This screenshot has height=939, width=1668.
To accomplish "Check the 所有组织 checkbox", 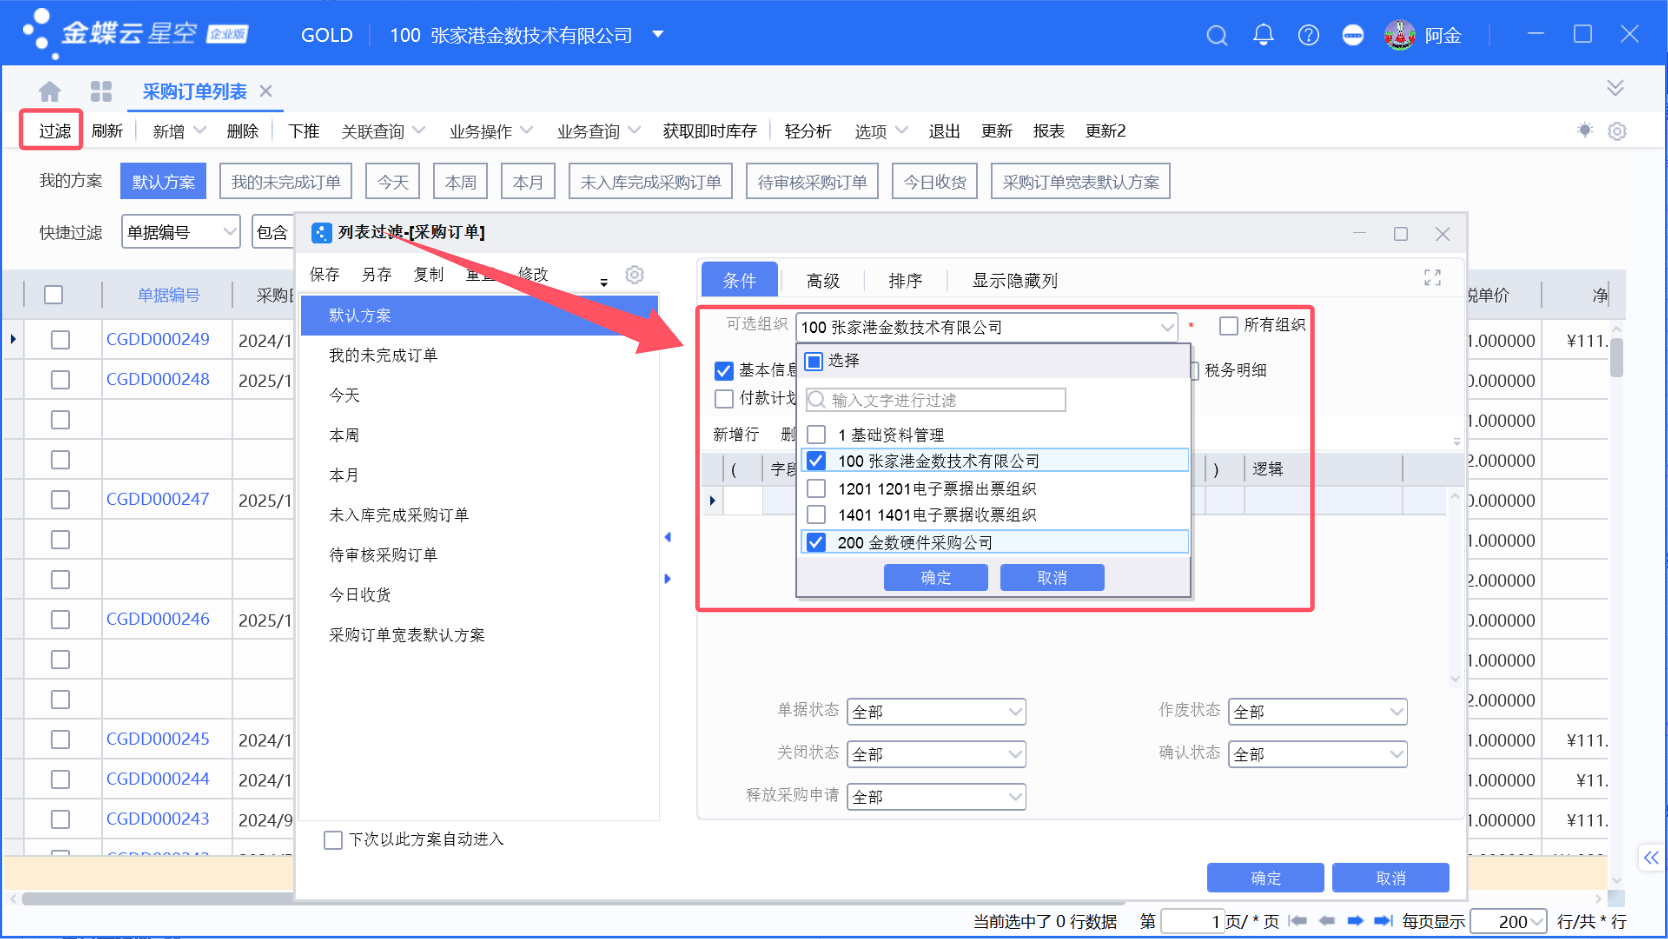I will pos(1229,326).
